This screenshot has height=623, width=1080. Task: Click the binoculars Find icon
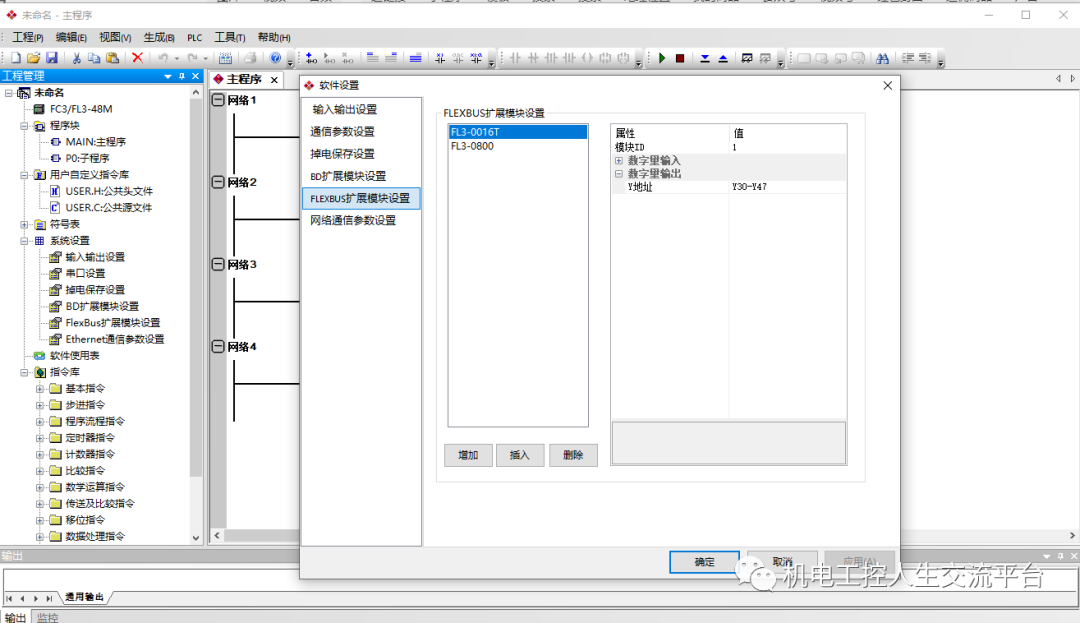click(882, 59)
